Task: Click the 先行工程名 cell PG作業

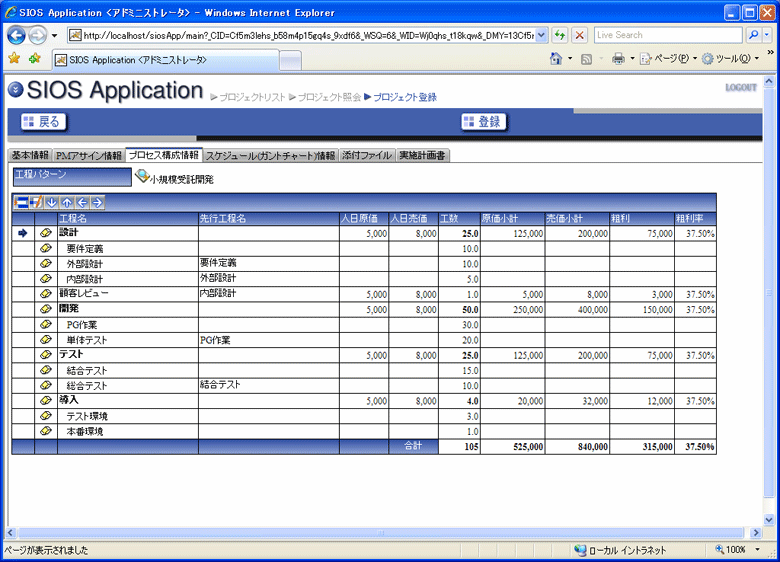Action: (x=269, y=340)
